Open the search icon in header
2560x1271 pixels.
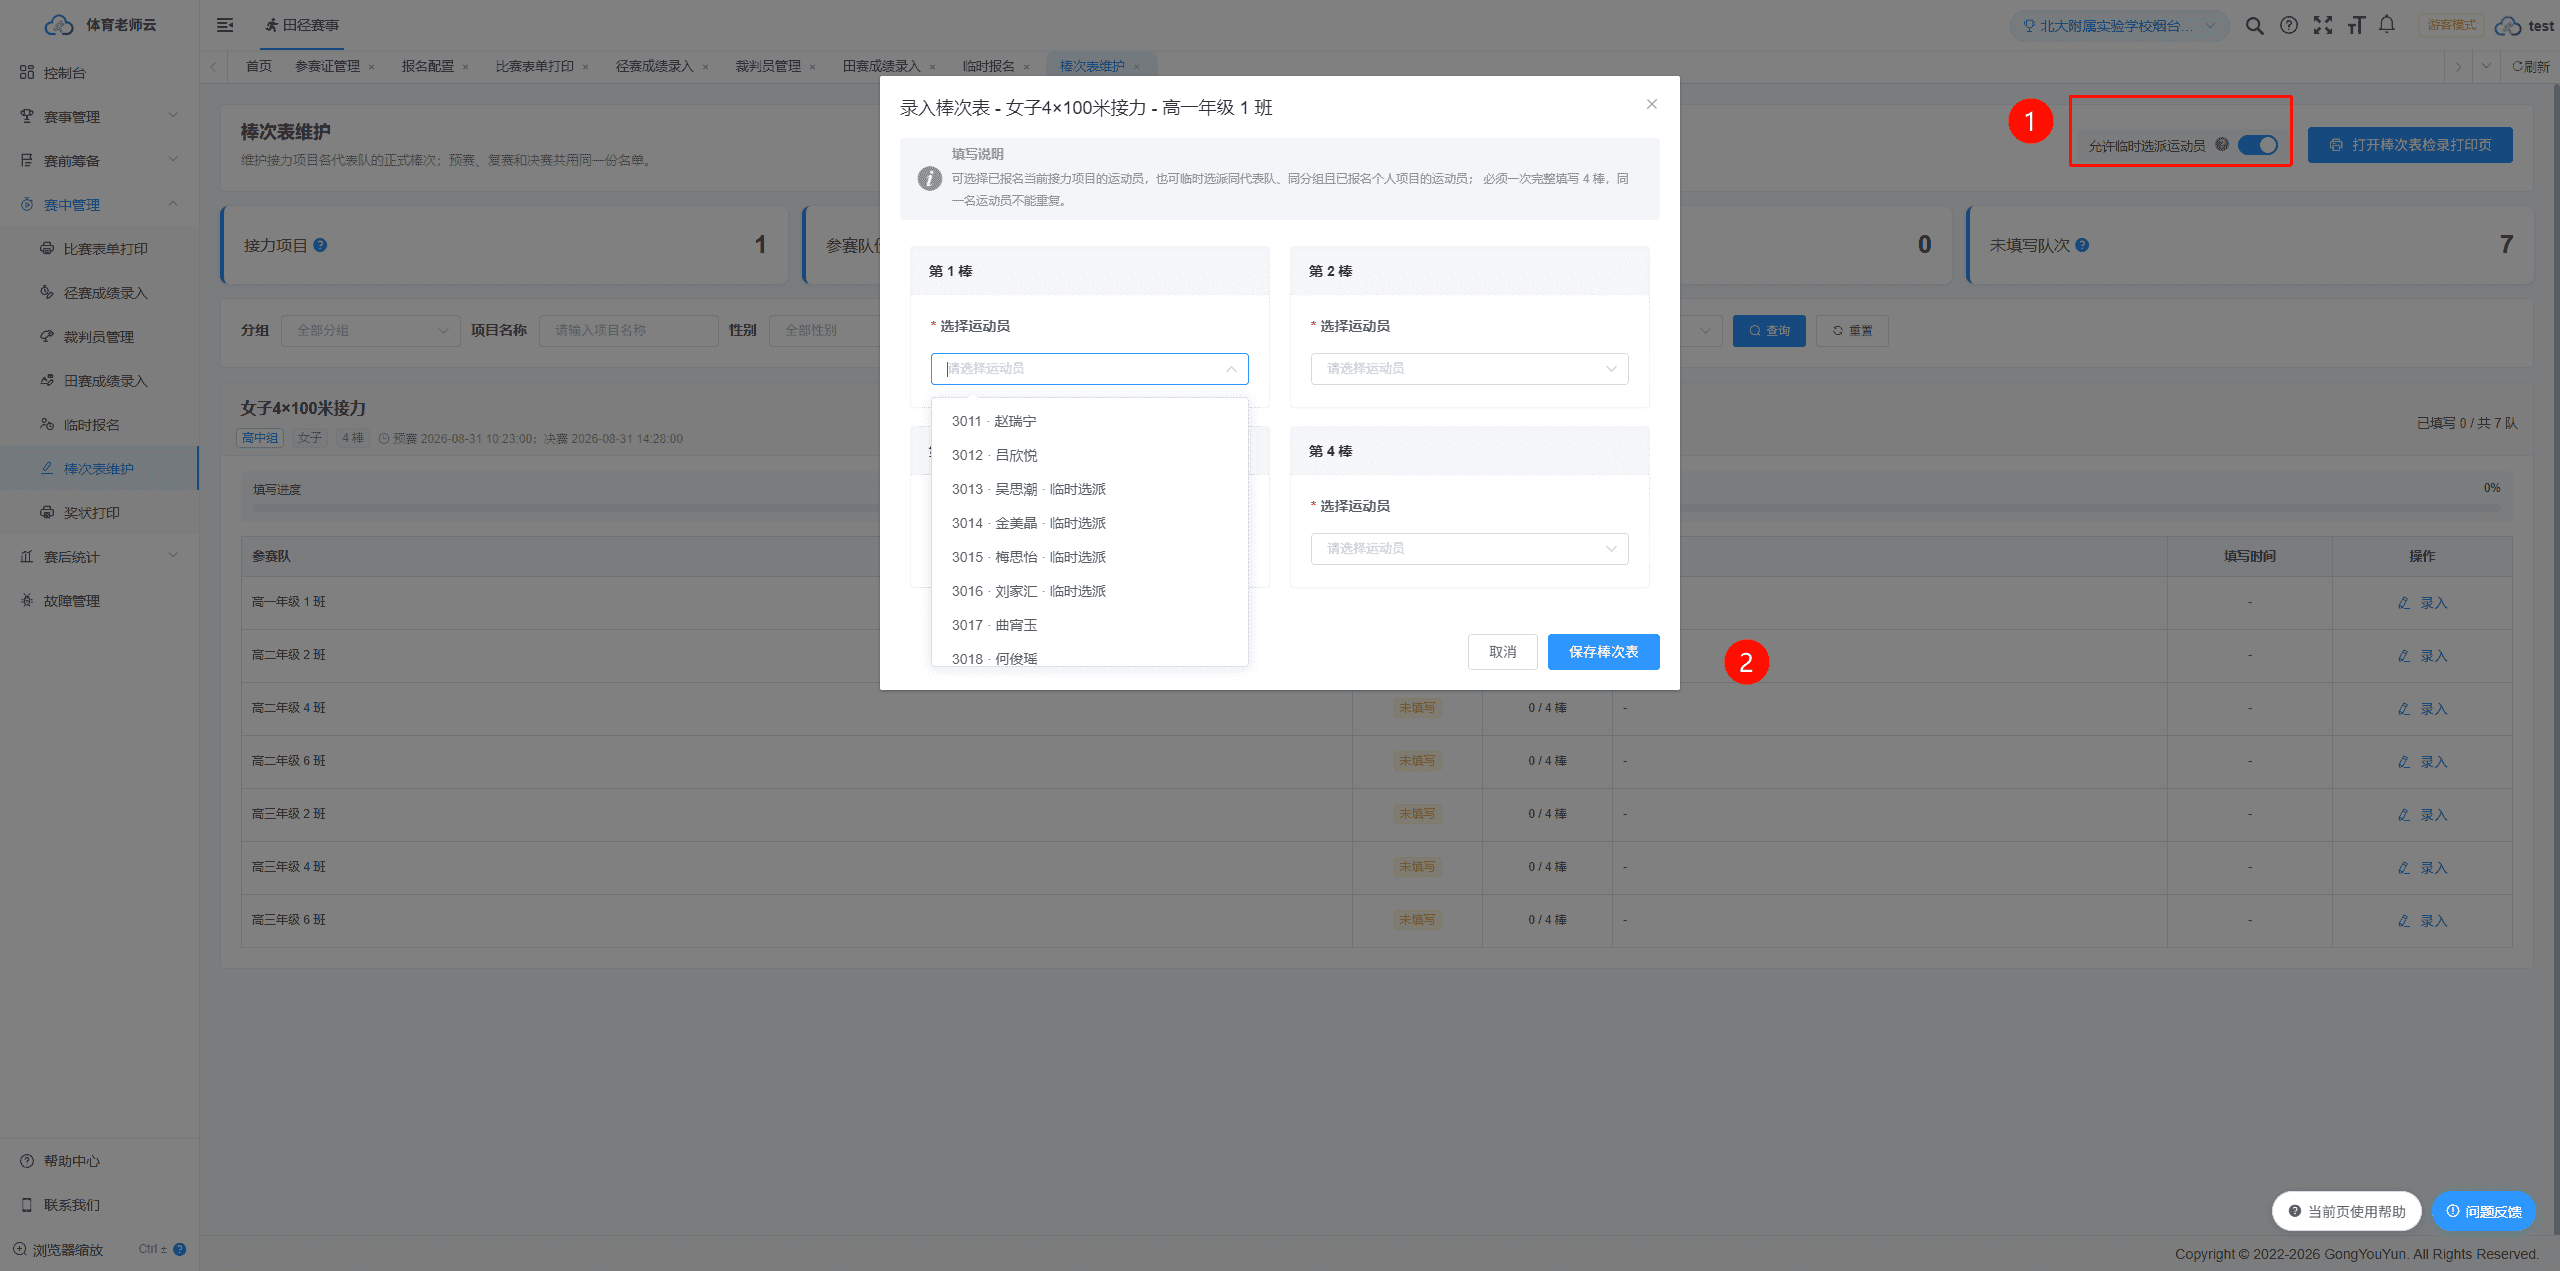pos(2254,26)
